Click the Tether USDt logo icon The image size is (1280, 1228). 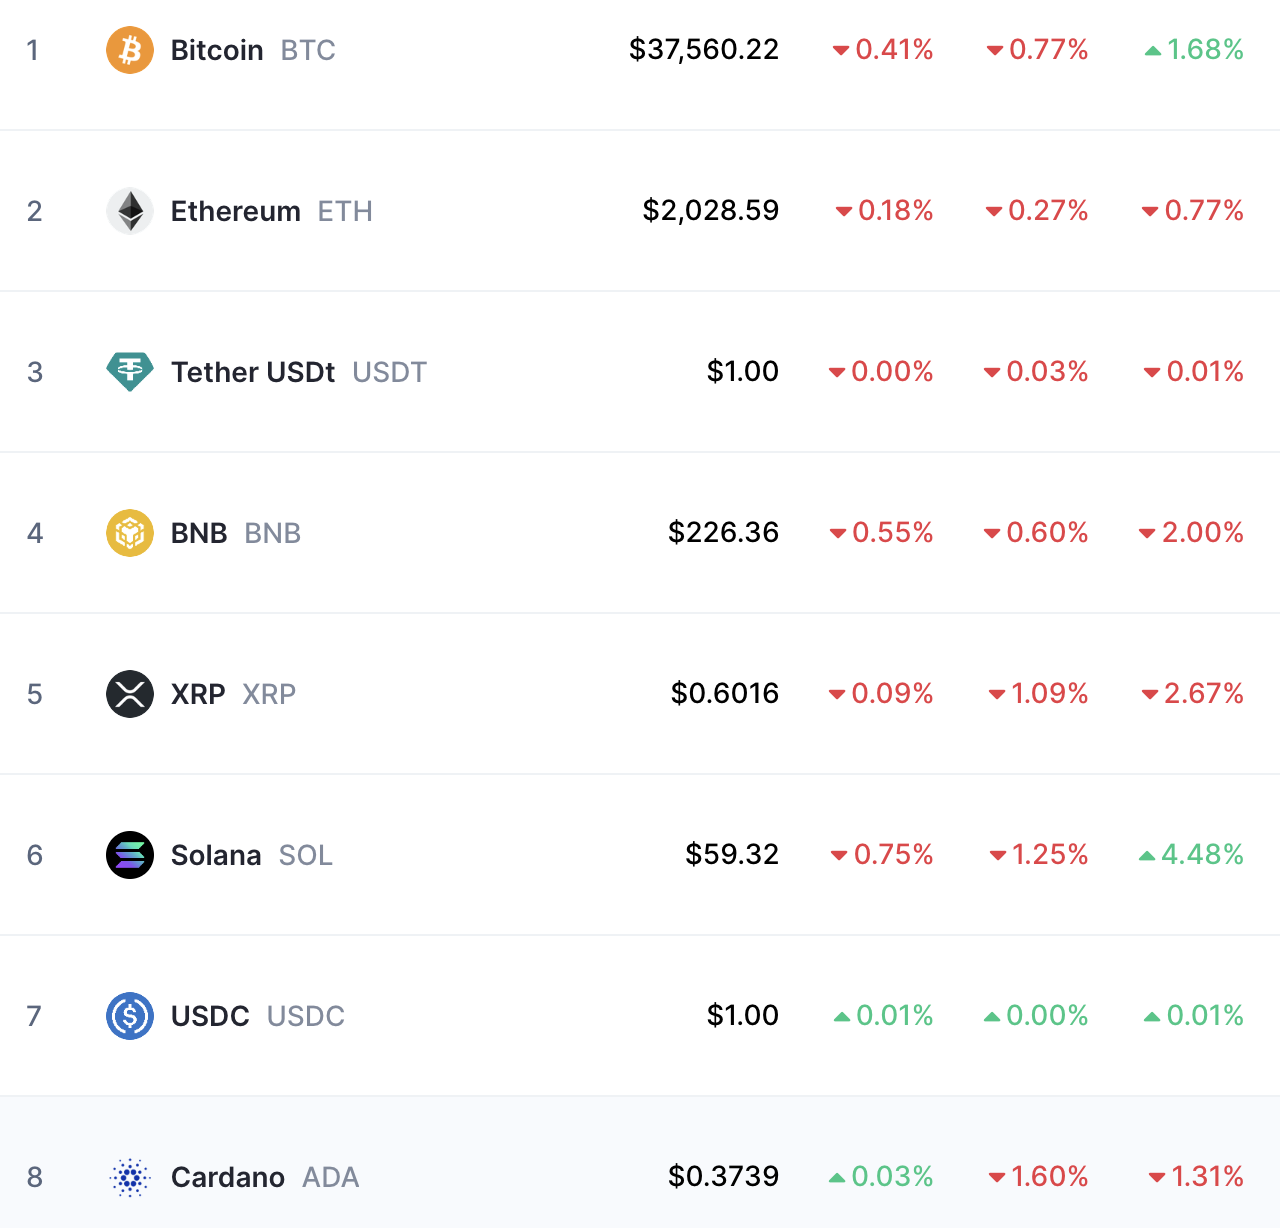130,372
